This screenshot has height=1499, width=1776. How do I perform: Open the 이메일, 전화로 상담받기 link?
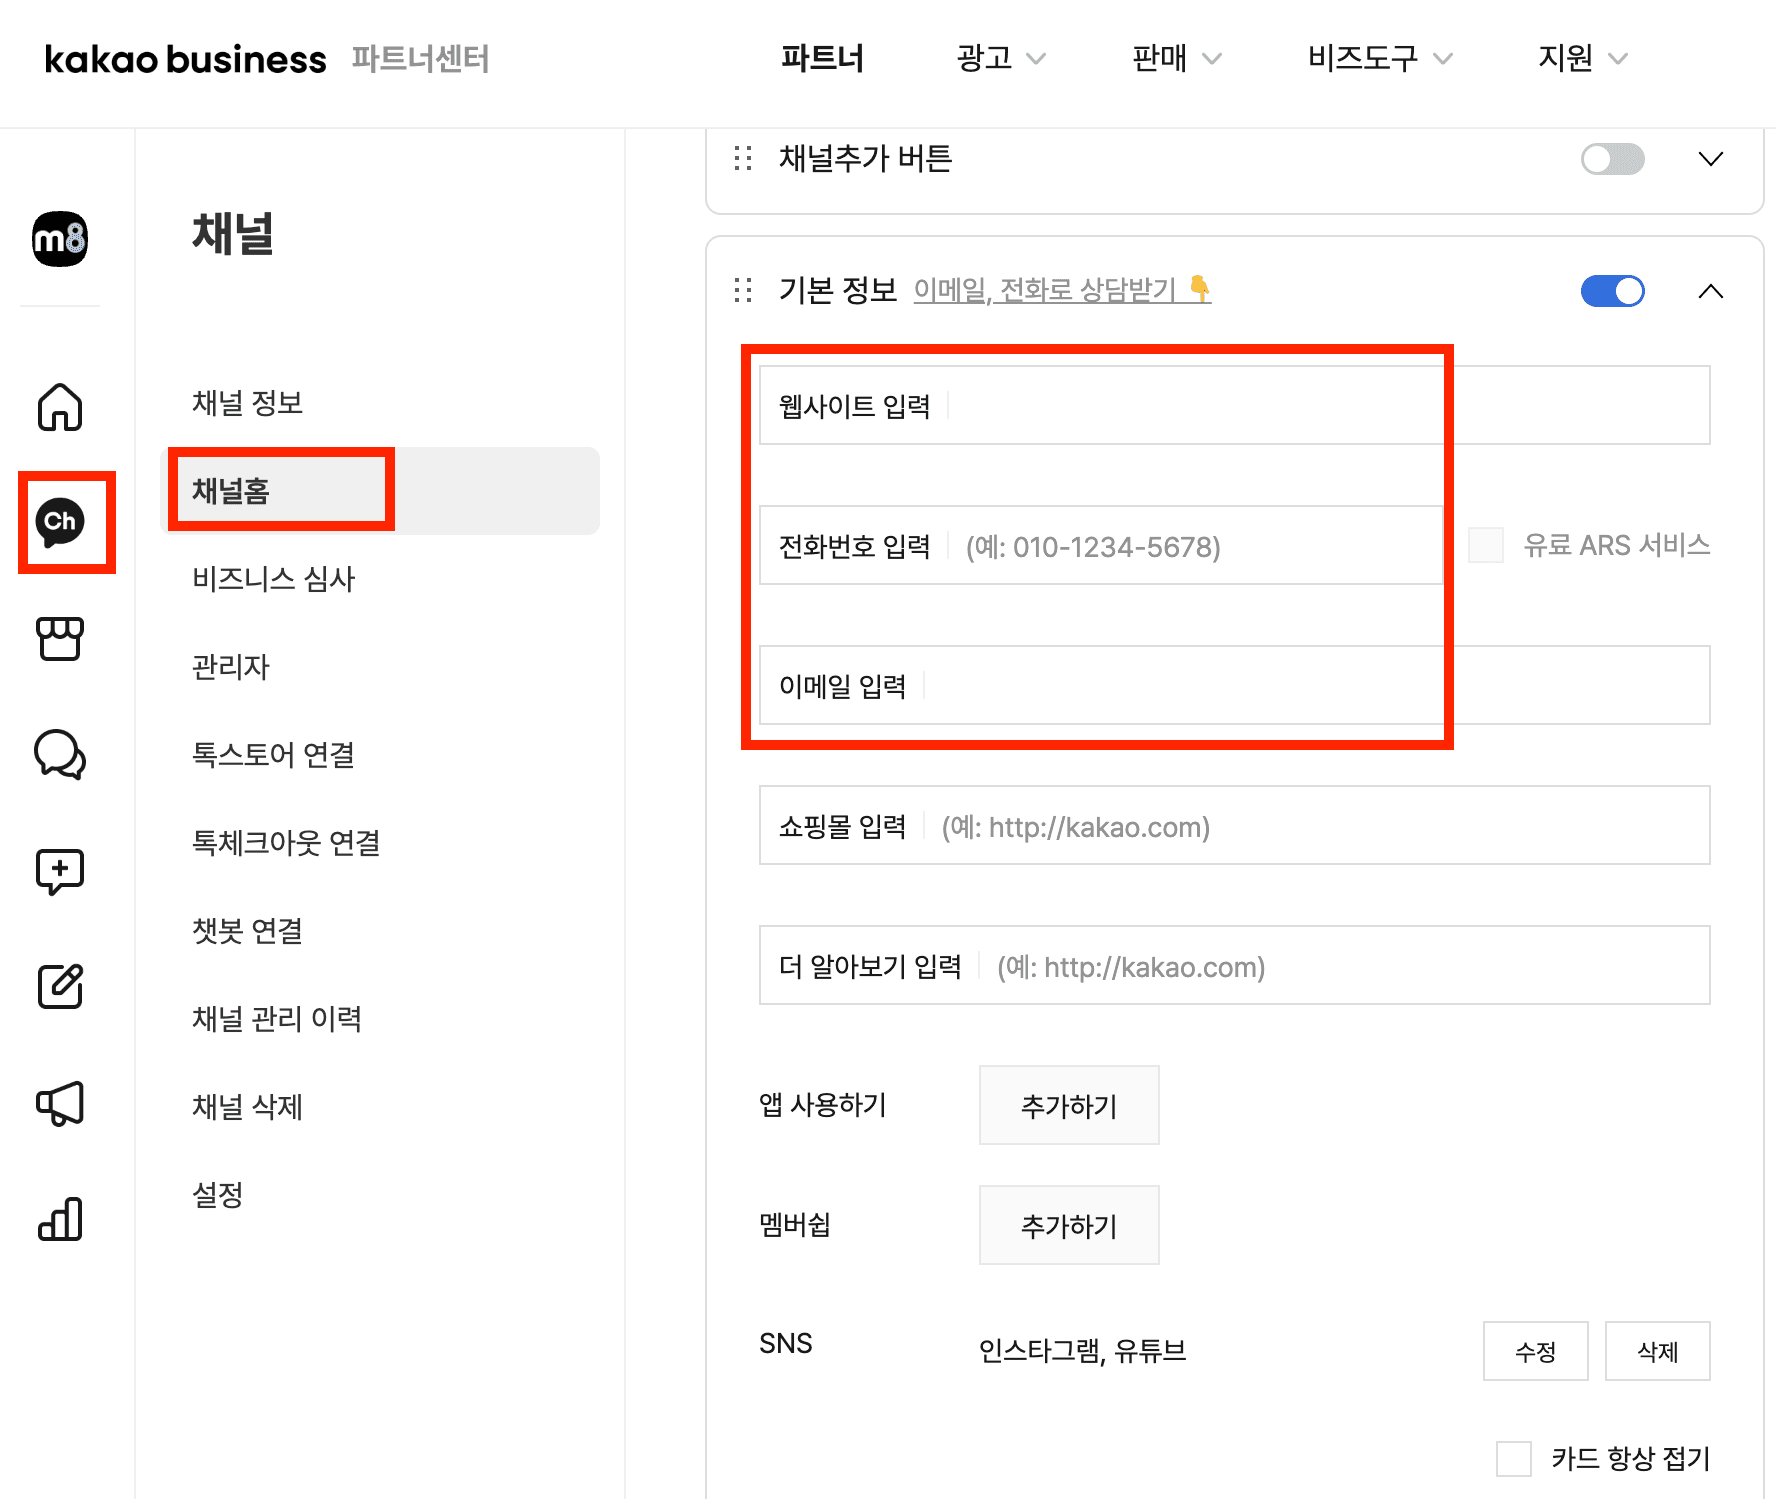[1061, 290]
